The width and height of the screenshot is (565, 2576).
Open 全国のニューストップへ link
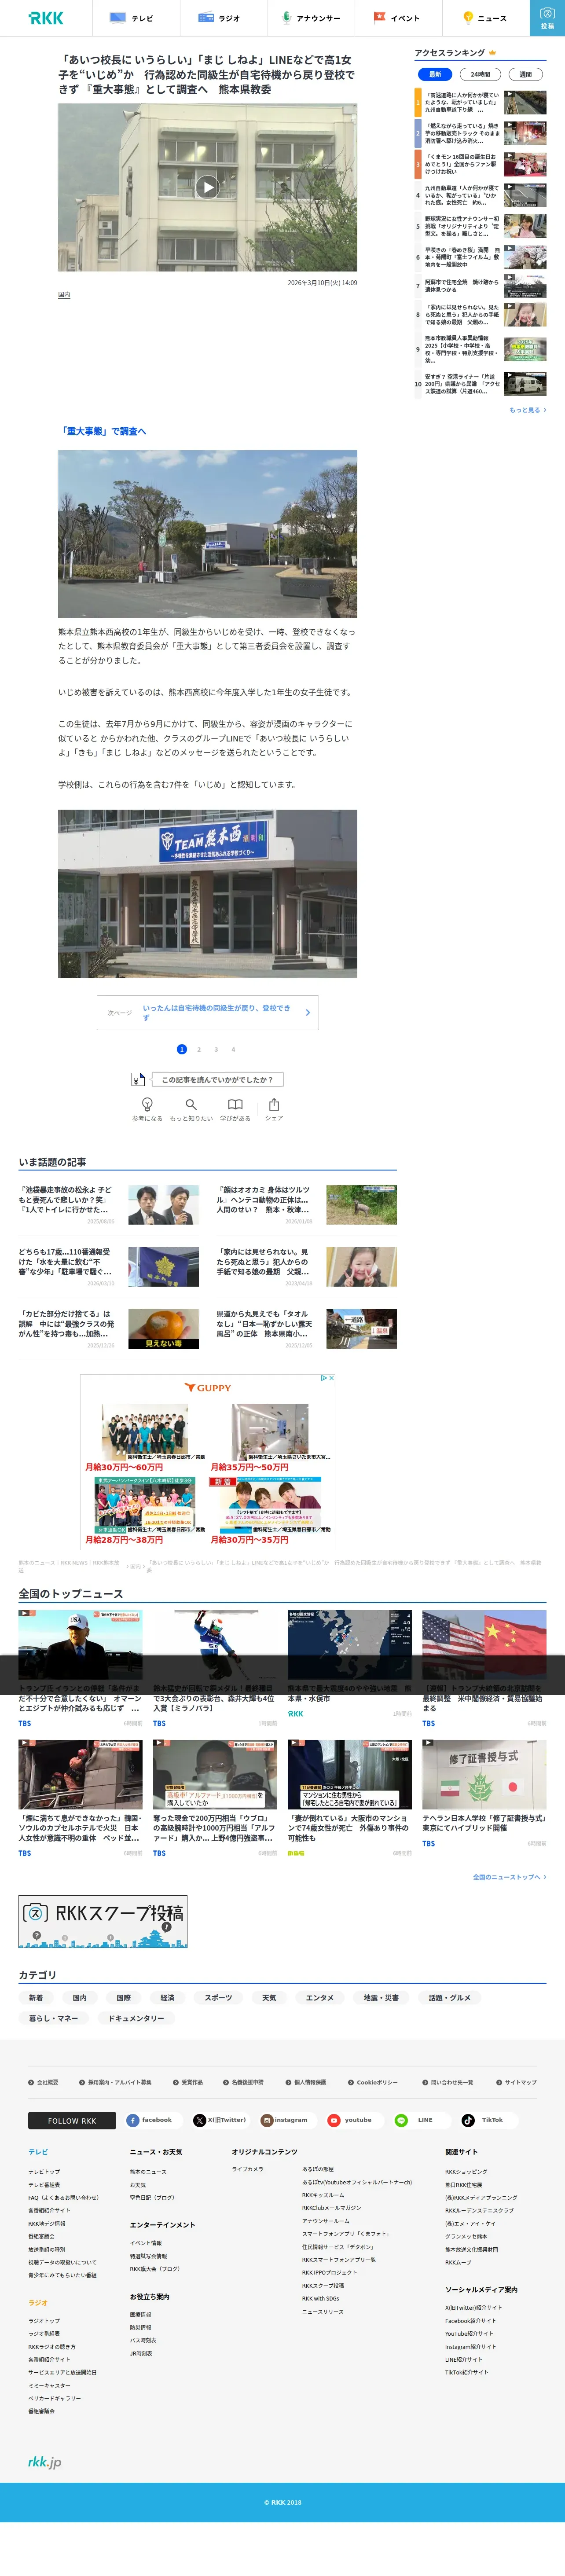click(x=509, y=1877)
